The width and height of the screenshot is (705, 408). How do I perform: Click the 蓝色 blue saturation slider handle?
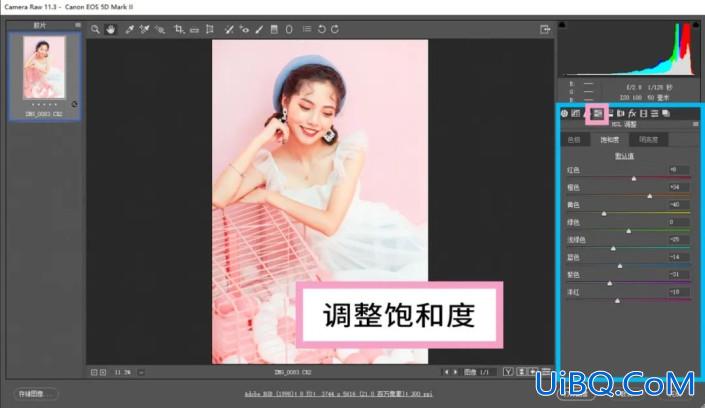coord(620,266)
